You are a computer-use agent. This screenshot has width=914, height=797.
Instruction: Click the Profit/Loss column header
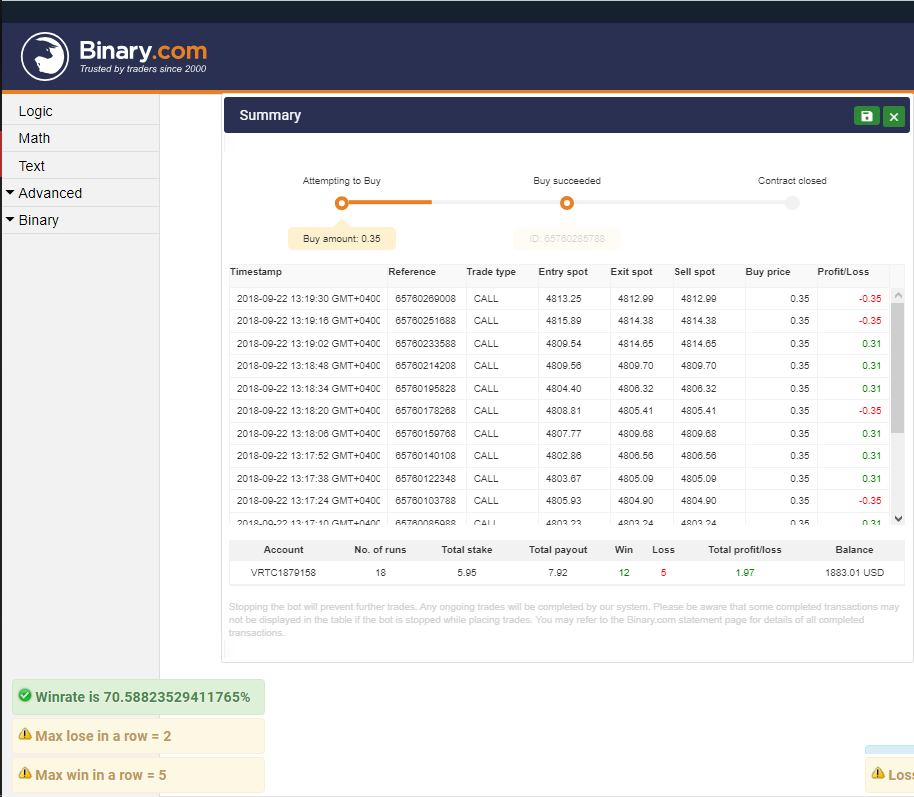(x=843, y=272)
